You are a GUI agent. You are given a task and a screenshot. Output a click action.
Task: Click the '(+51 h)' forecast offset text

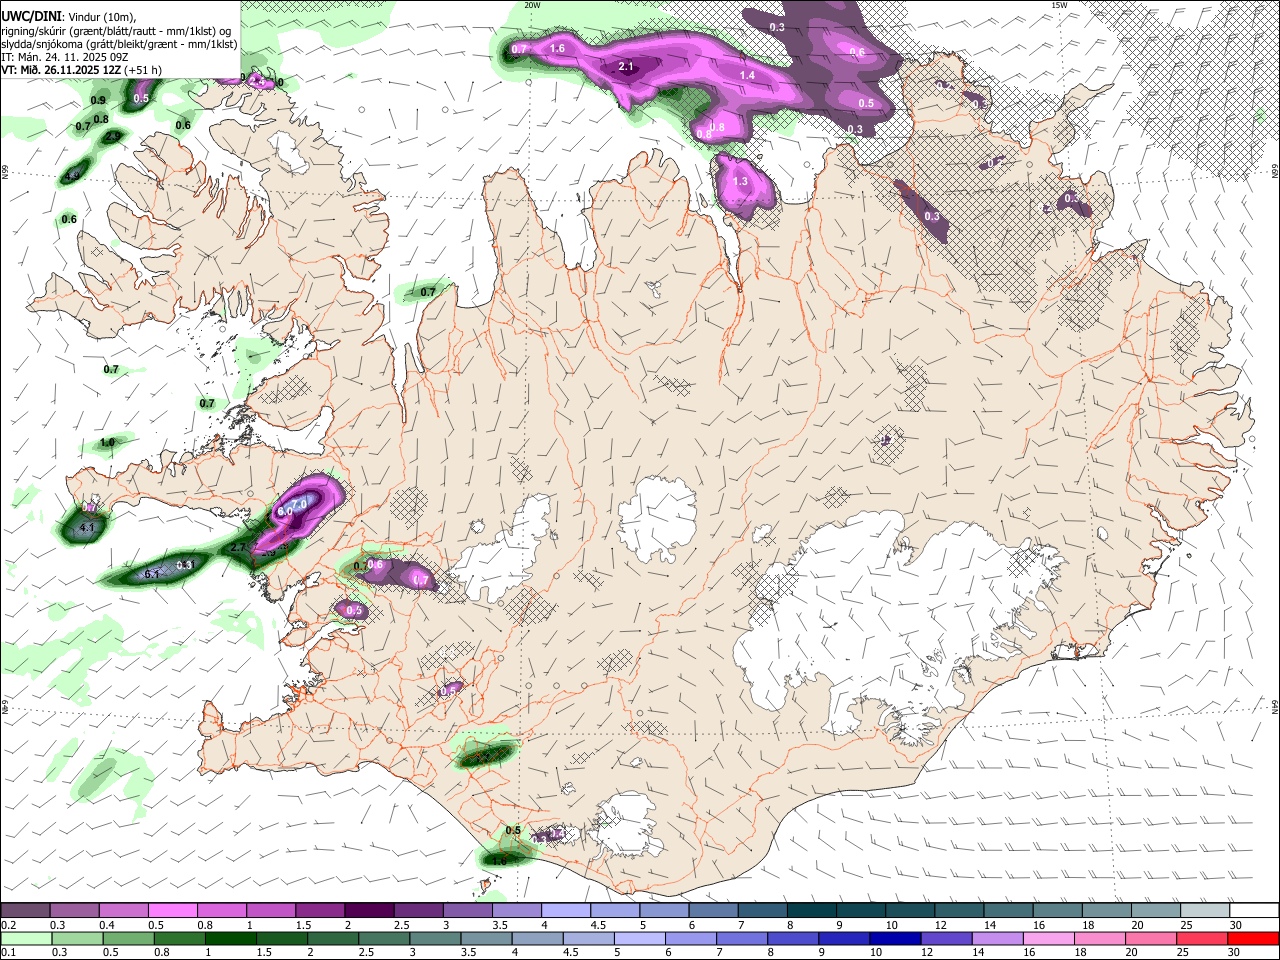144,70
